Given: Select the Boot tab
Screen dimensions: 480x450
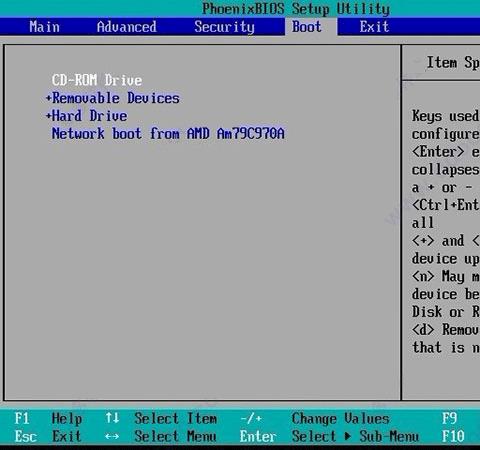Looking at the screenshot, I should pyautogui.click(x=307, y=27).
